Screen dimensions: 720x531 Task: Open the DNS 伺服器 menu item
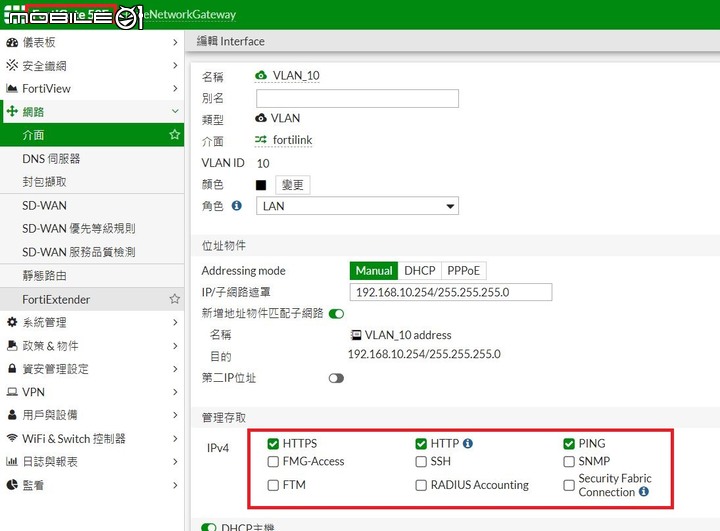[92, 158]
